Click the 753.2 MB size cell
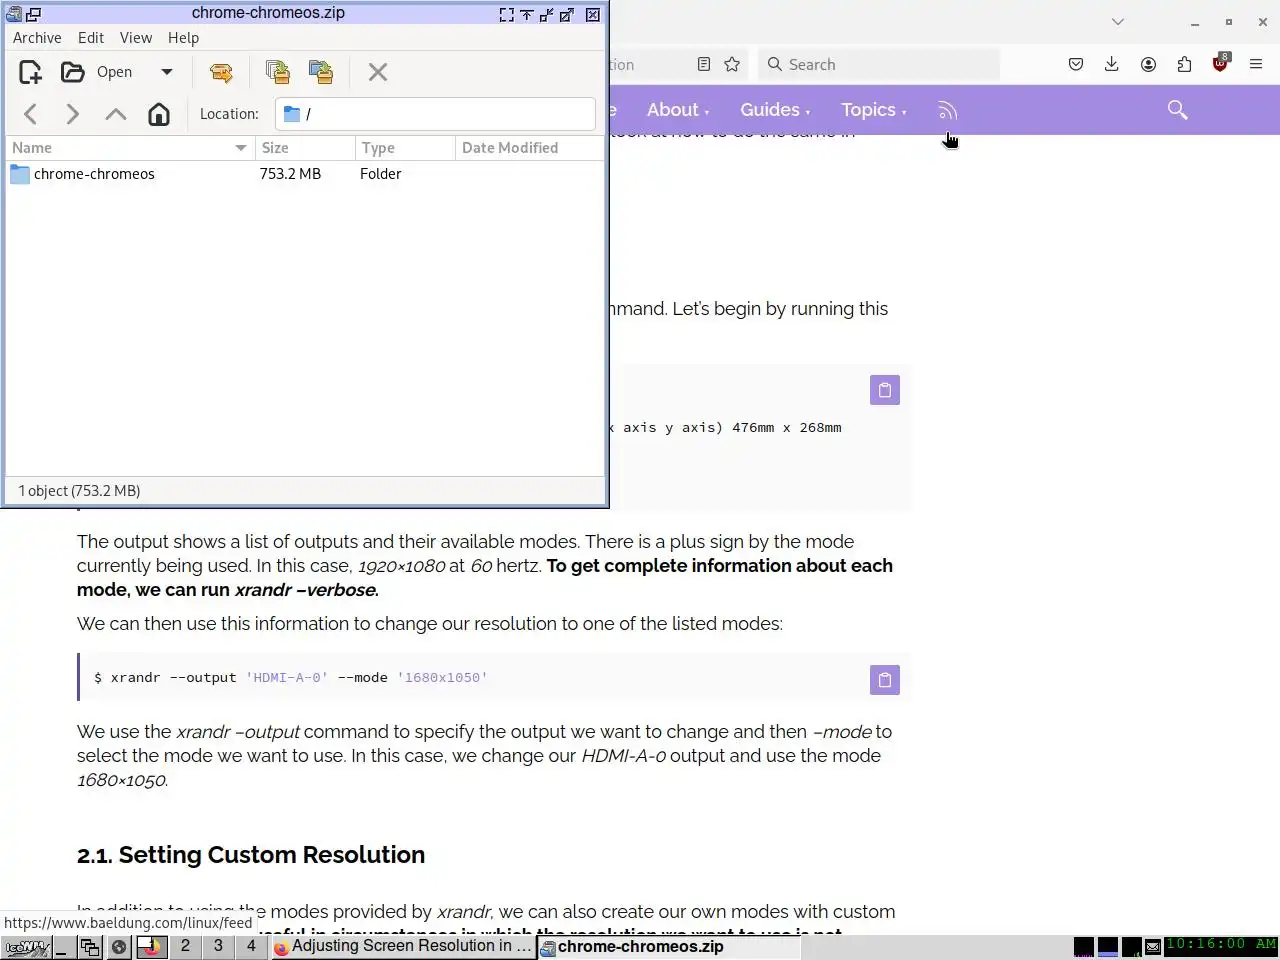The width and height of the screenshot is (1280, 960). [x=290, y=174]
